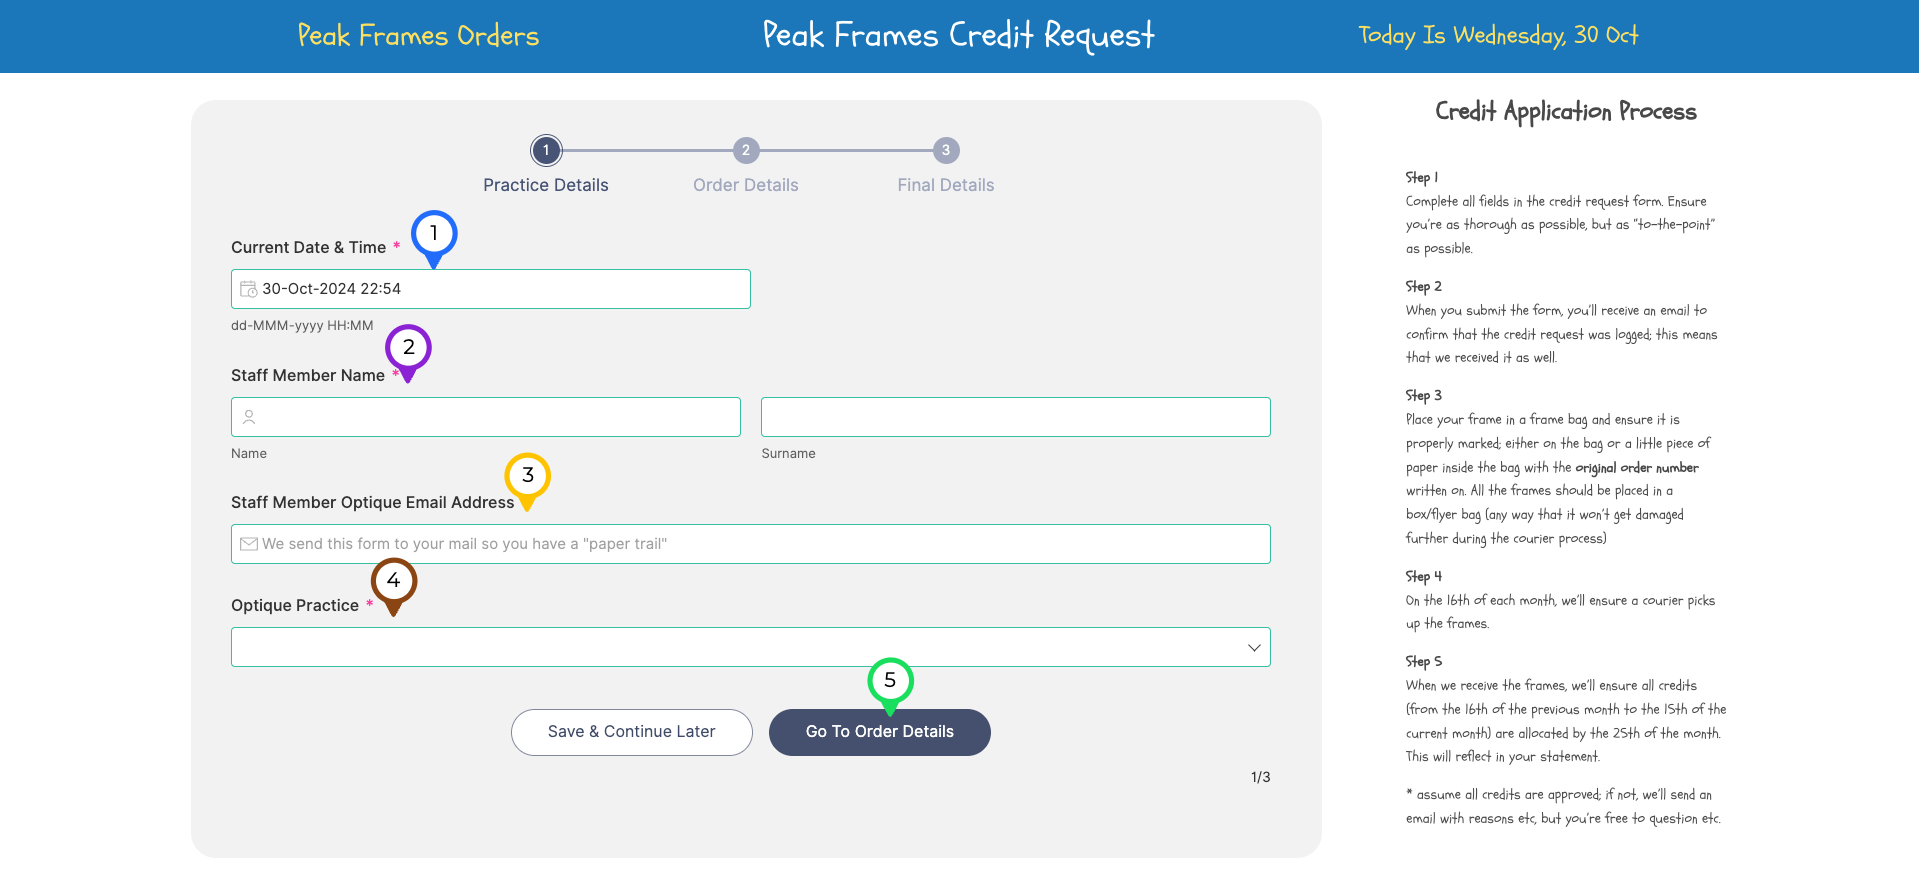Focus the Current Date & Time field
Image resolution: width=1919 pixels, height=896 pixels.
click(x=500, y=289)
